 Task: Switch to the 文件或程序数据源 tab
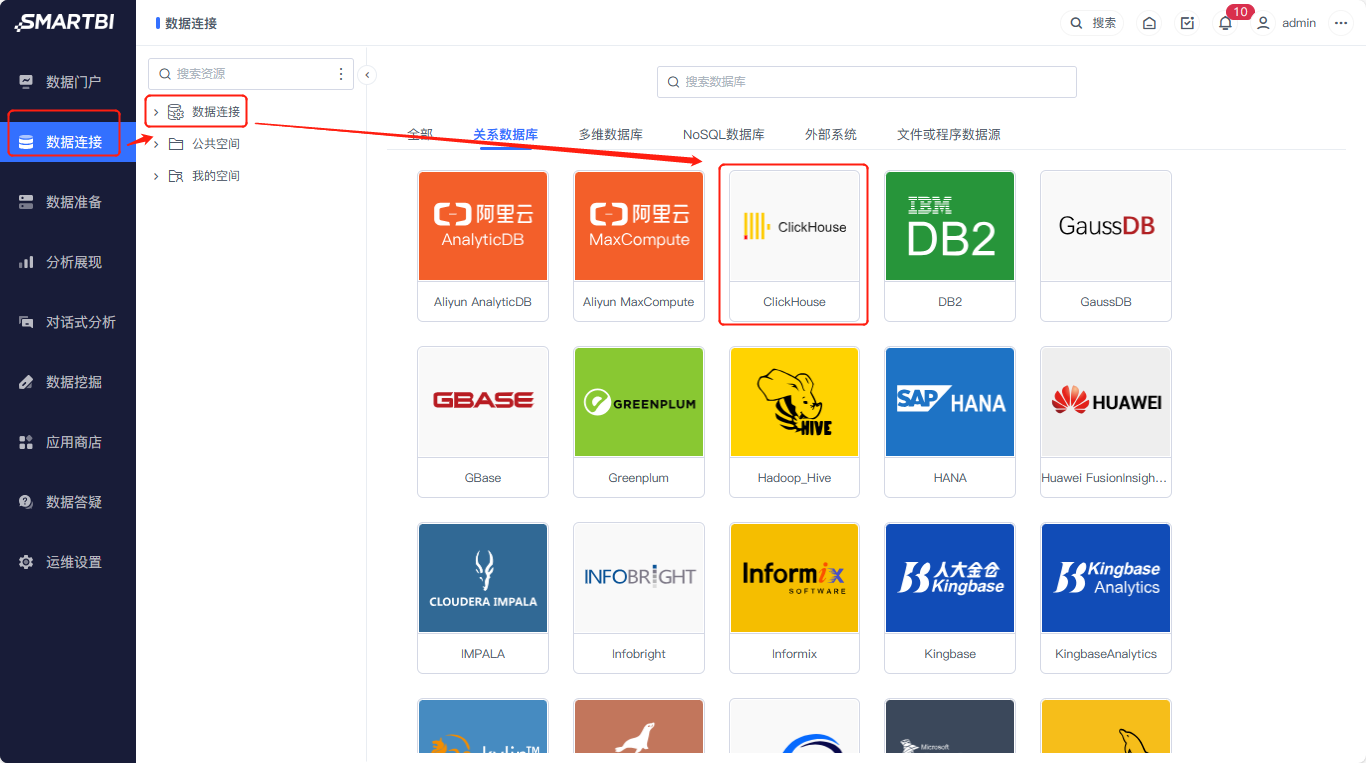pyautogui.click(x=949, y=134)
